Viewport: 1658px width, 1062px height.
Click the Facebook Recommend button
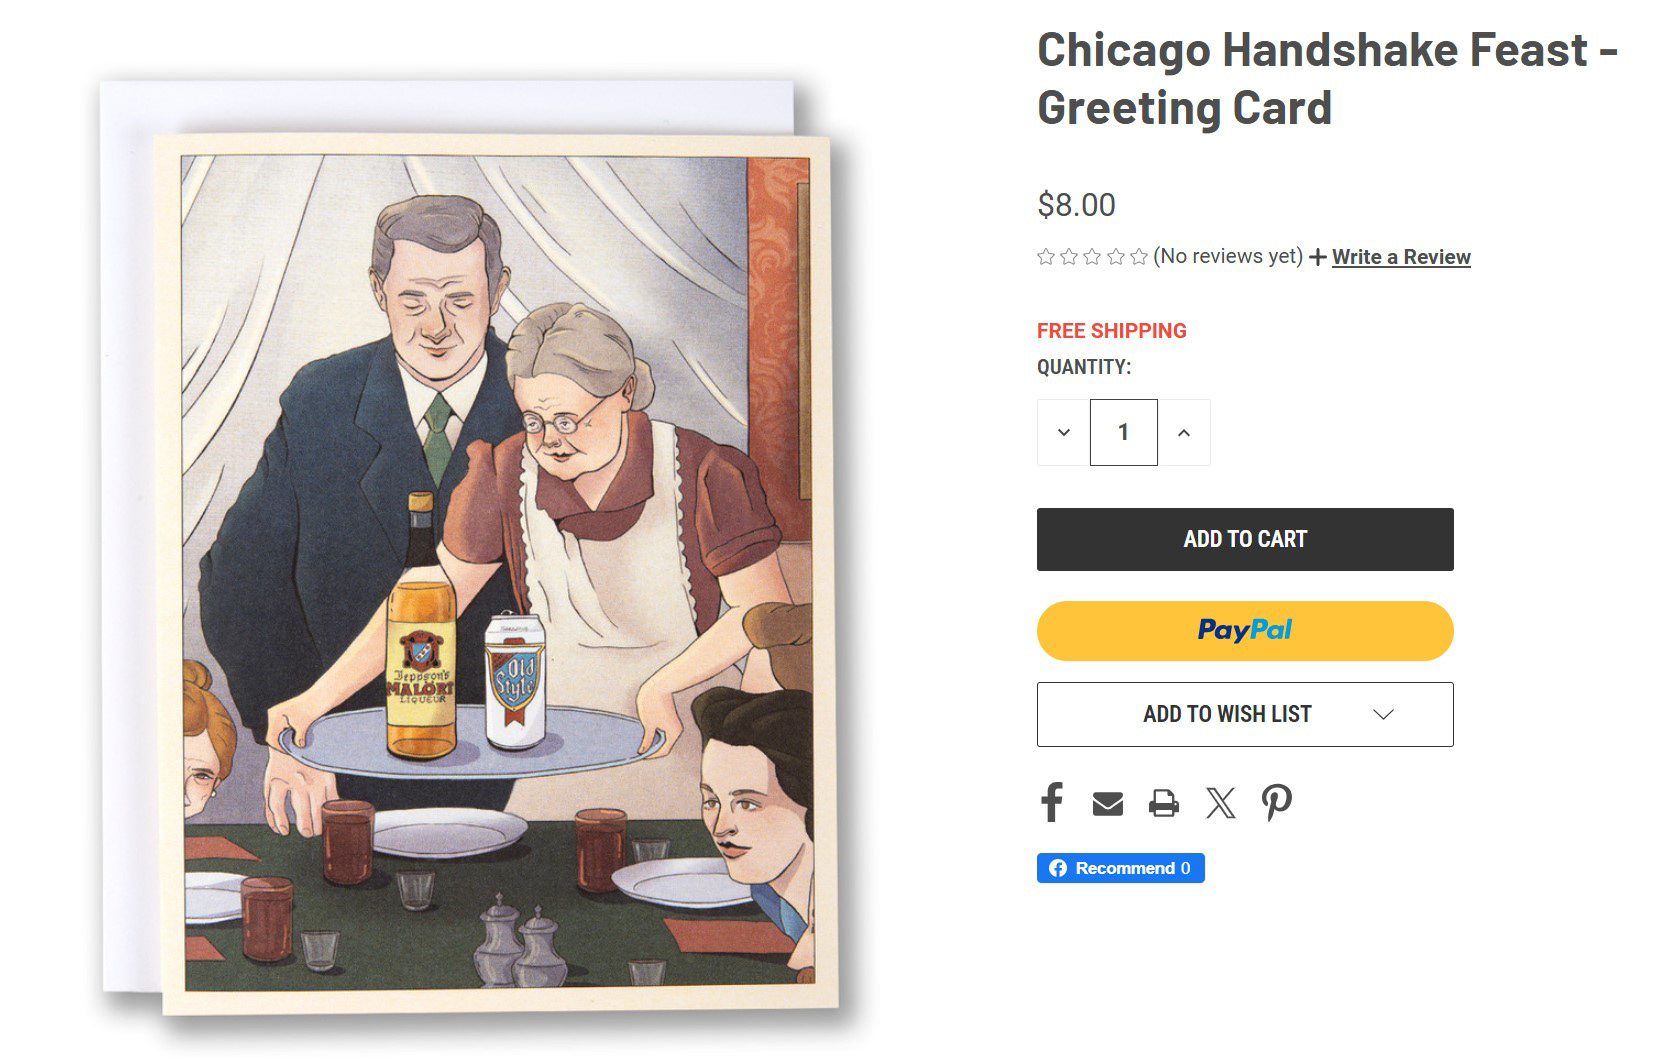pos(1120,868)
